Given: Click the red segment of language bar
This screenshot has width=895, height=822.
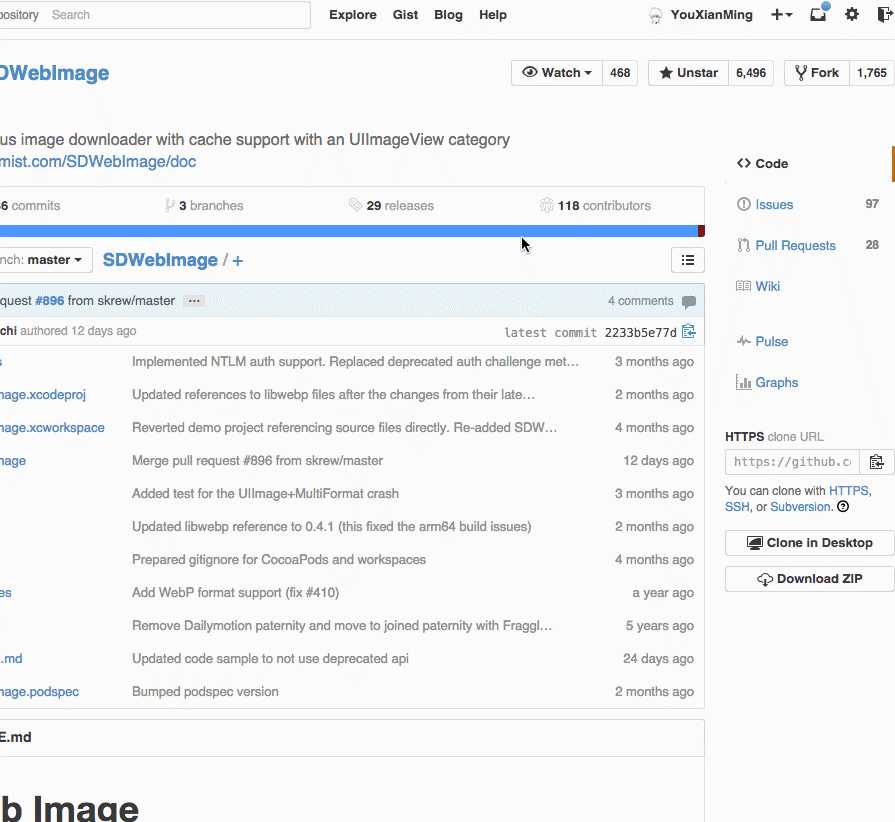Looking at the screenshot, I should click(x=702, y=231).
